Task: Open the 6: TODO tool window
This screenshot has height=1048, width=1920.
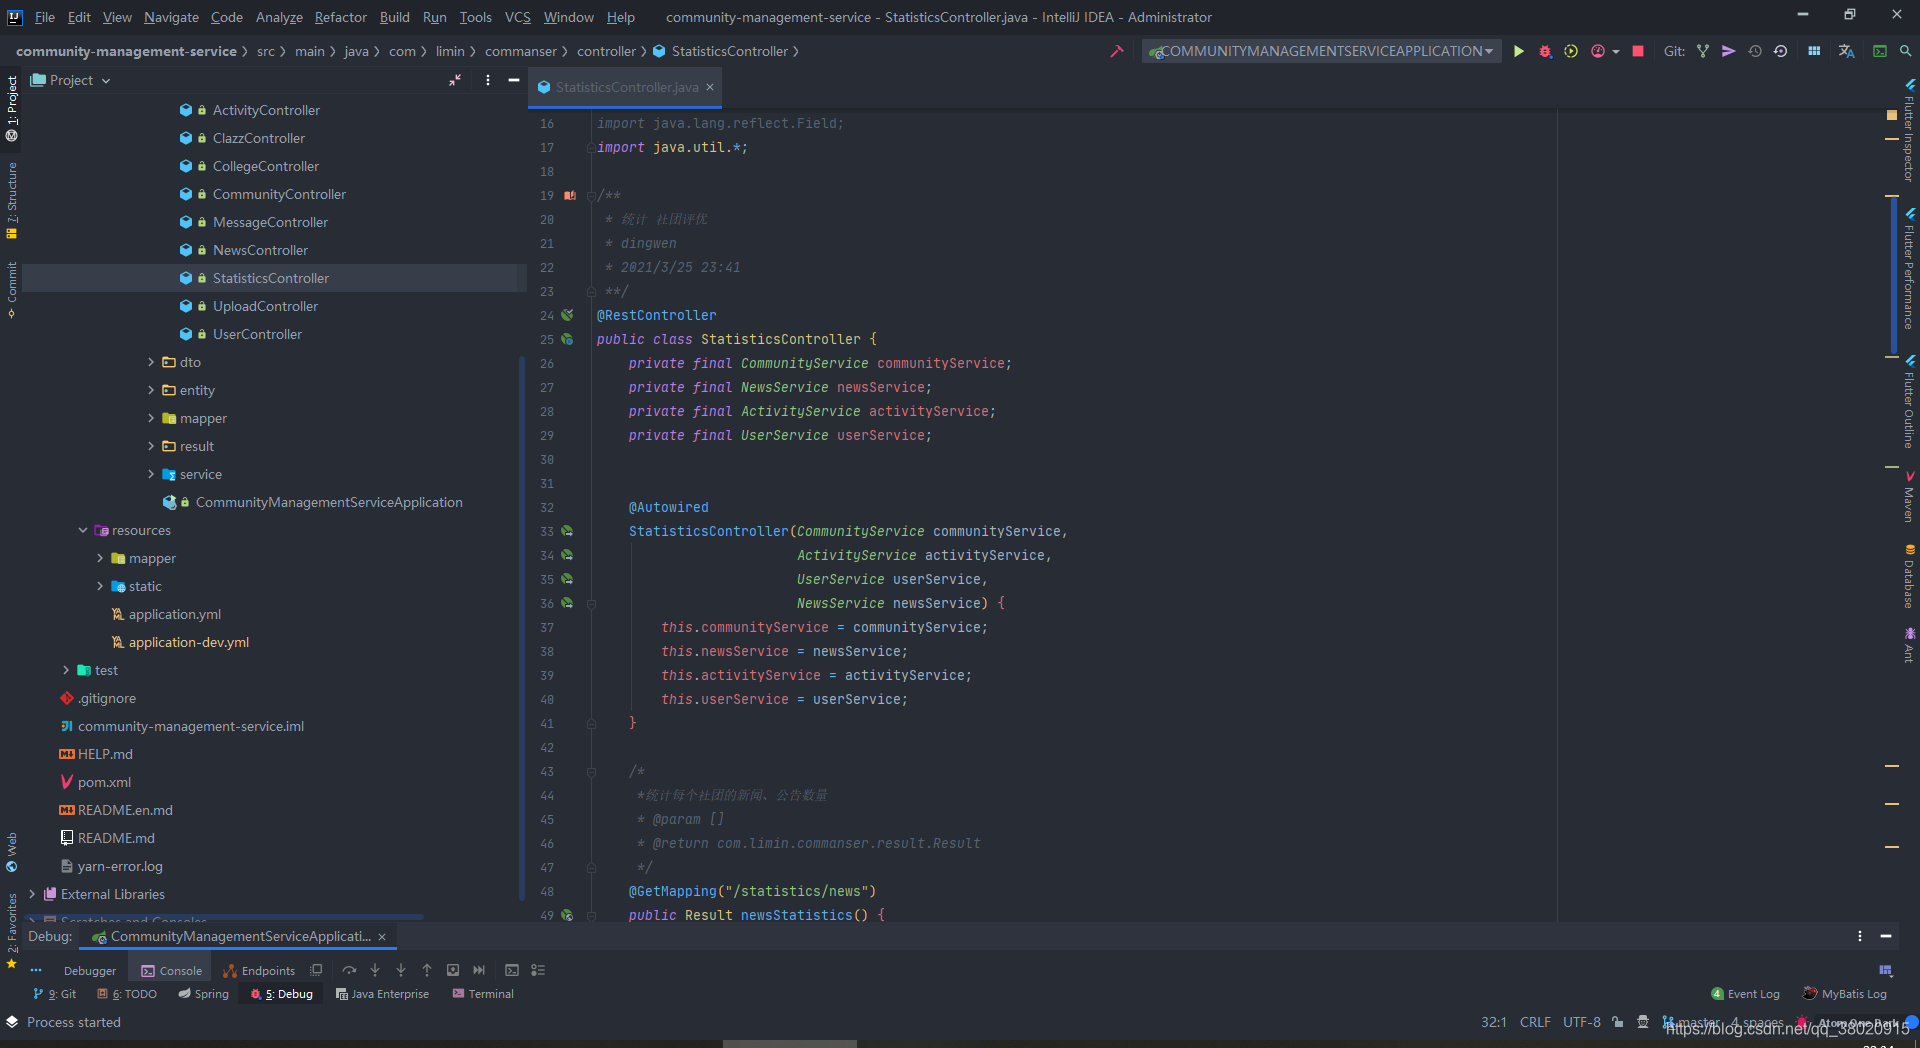Action: 127,994
